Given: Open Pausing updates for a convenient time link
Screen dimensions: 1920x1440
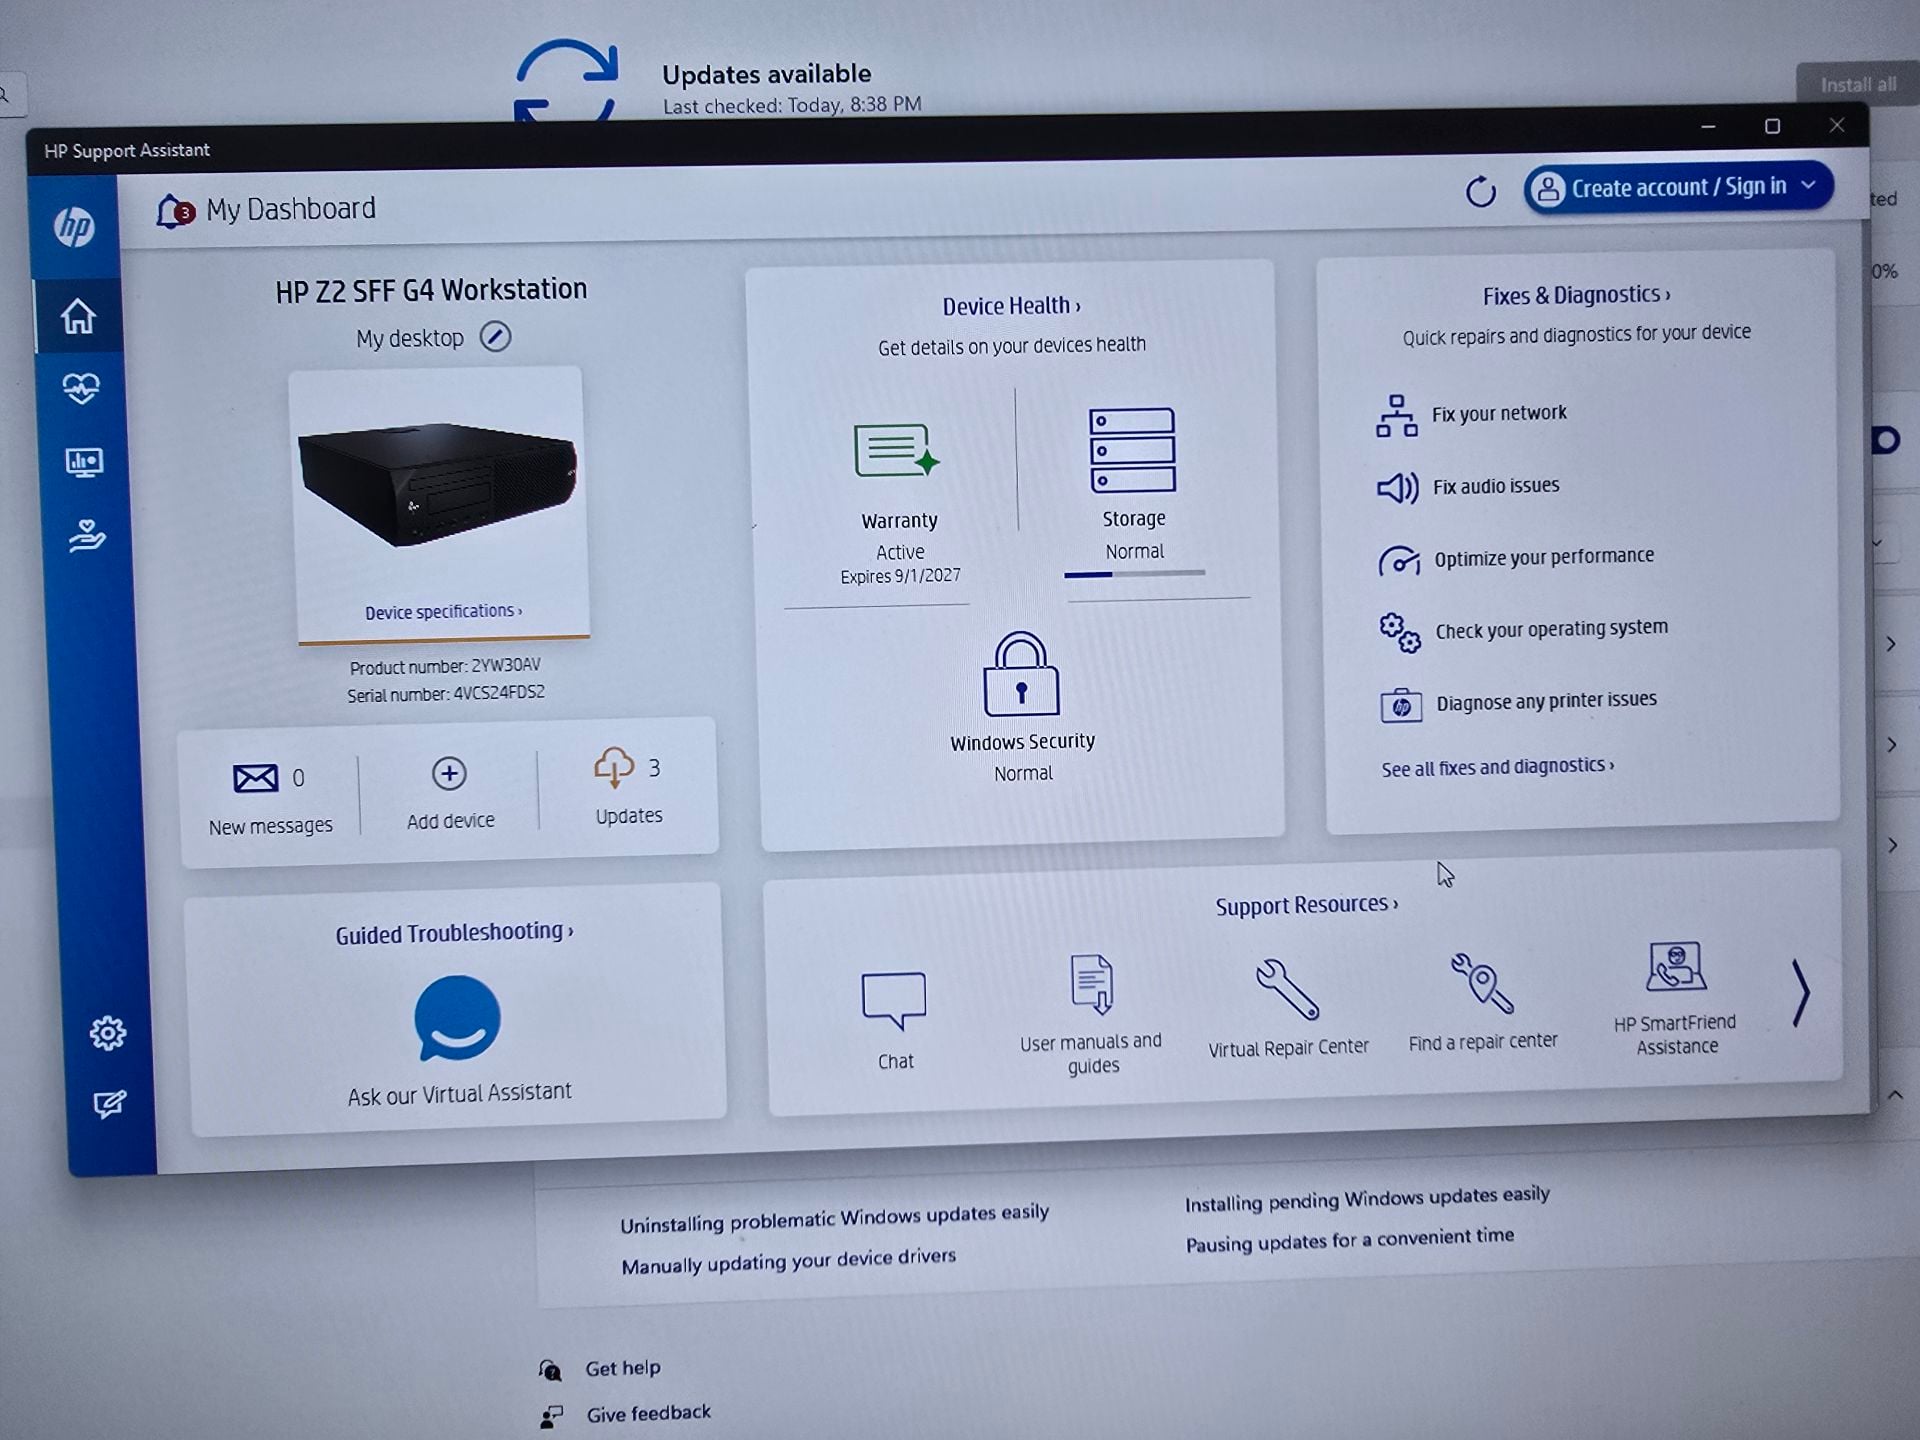Looking at the screenshot, I should click(x=1349, y=1240).
